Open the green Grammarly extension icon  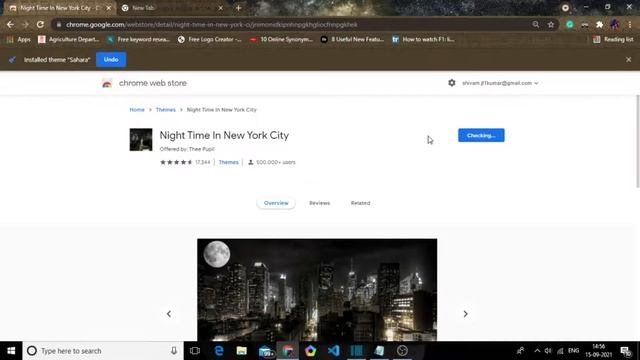point(569,24)
